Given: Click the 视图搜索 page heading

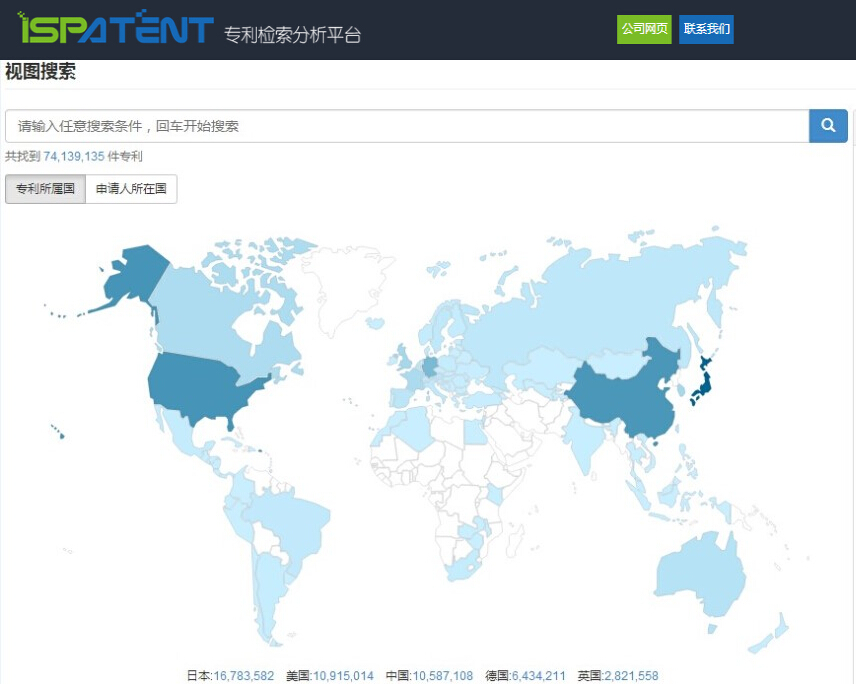Looking at the screenshot, I should pos(41,72).
